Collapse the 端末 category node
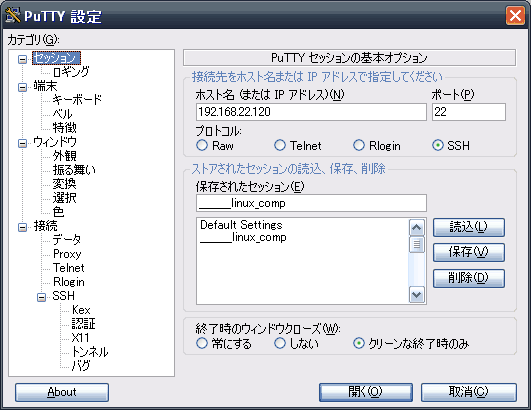The height and width of the screenshot is (410, 531). click(x=22, y=87)
